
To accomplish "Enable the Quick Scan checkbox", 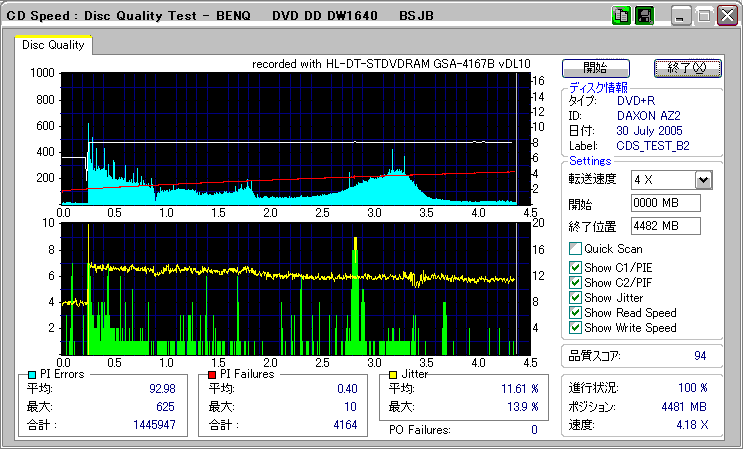I will point(575,249).
